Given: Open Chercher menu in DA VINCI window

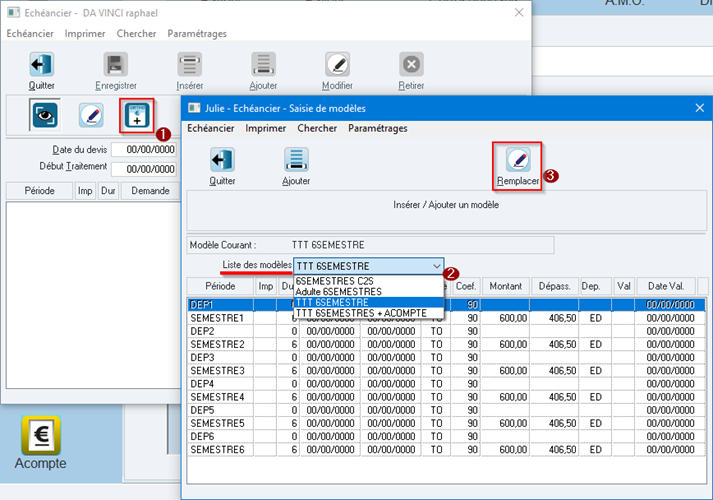Looking at the screenshot, I should [136, 34].
